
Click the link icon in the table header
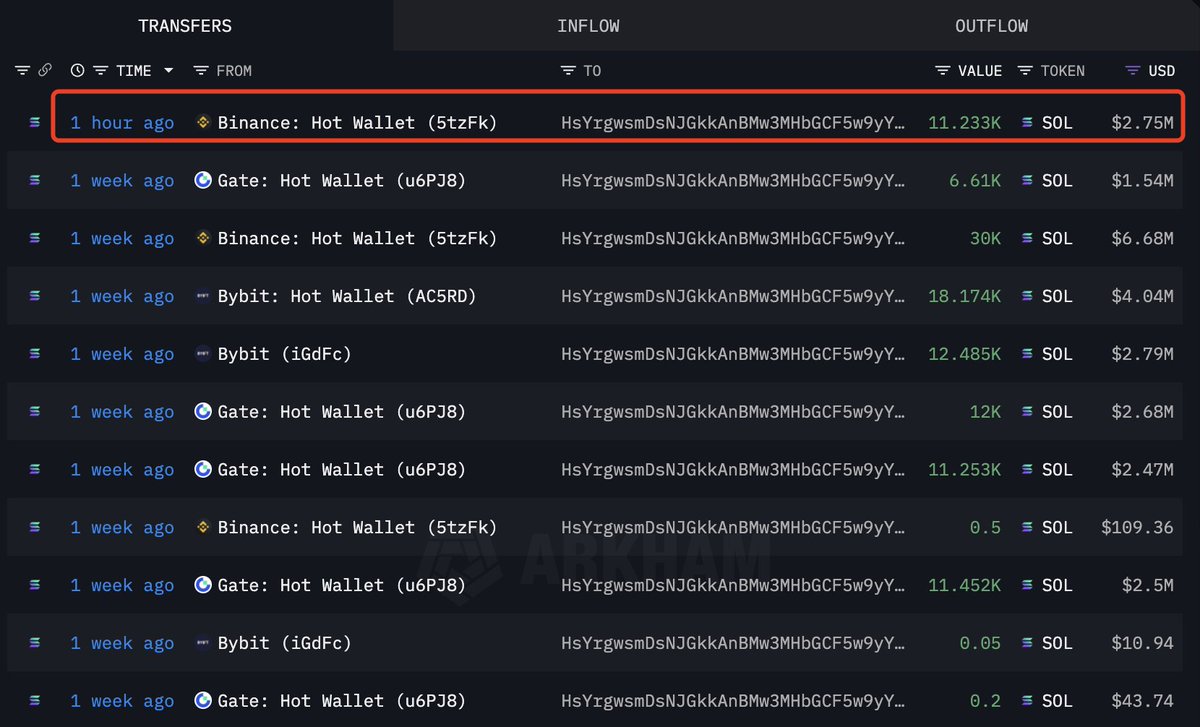click(x=45, y=71)
